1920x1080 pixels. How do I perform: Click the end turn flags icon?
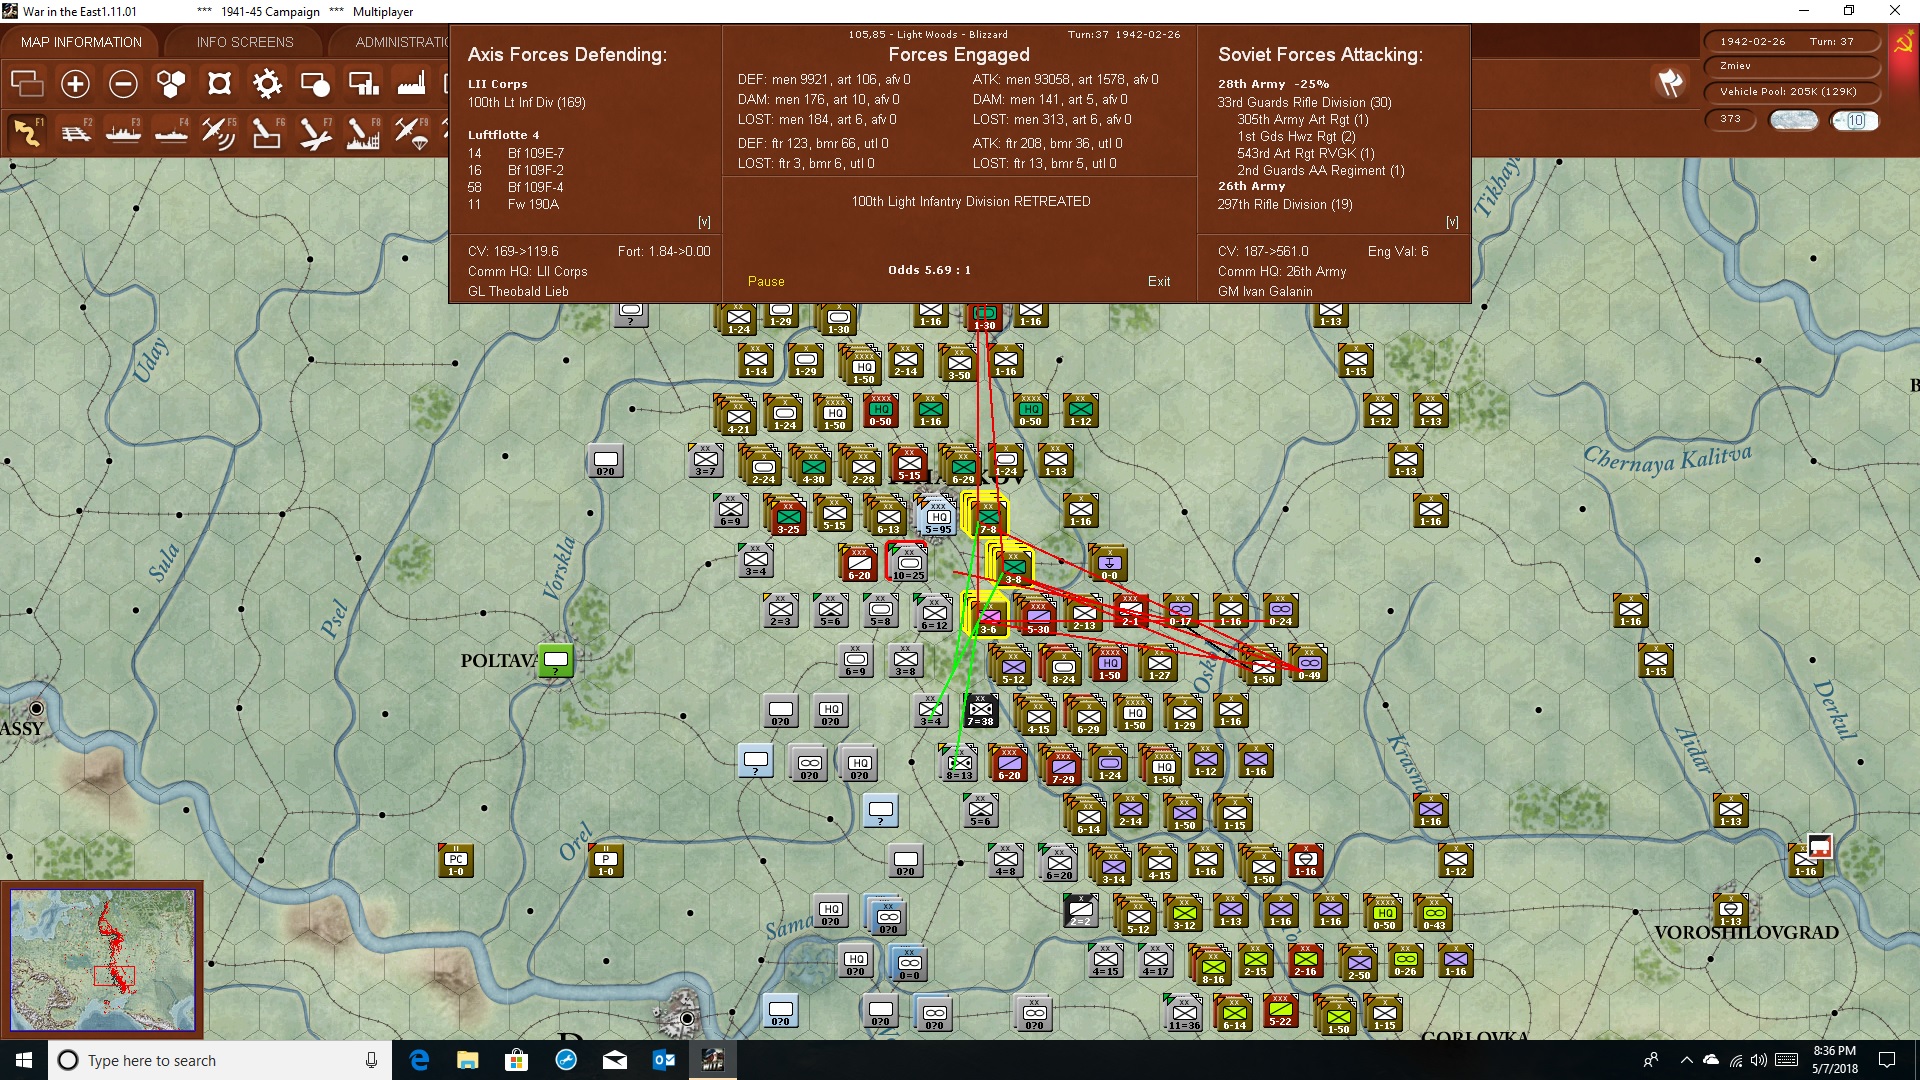1670,83
